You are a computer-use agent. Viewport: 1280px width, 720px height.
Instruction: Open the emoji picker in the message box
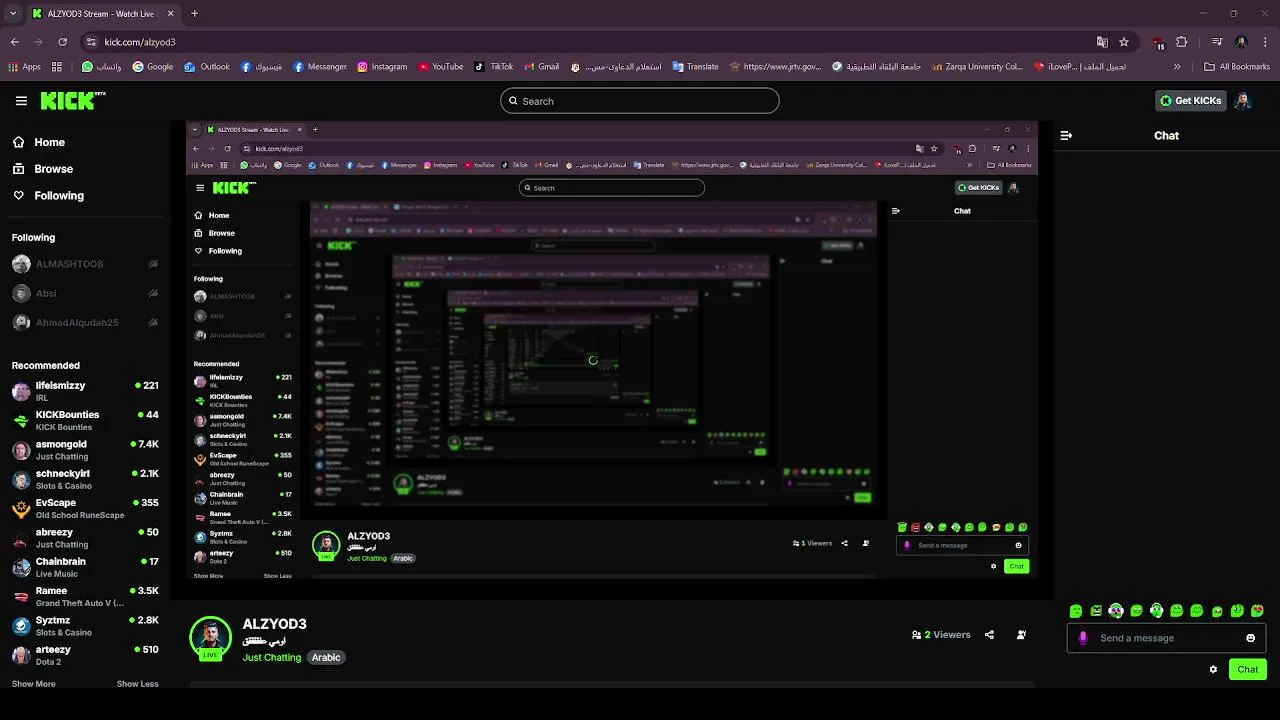click(x=1250, y=638)
